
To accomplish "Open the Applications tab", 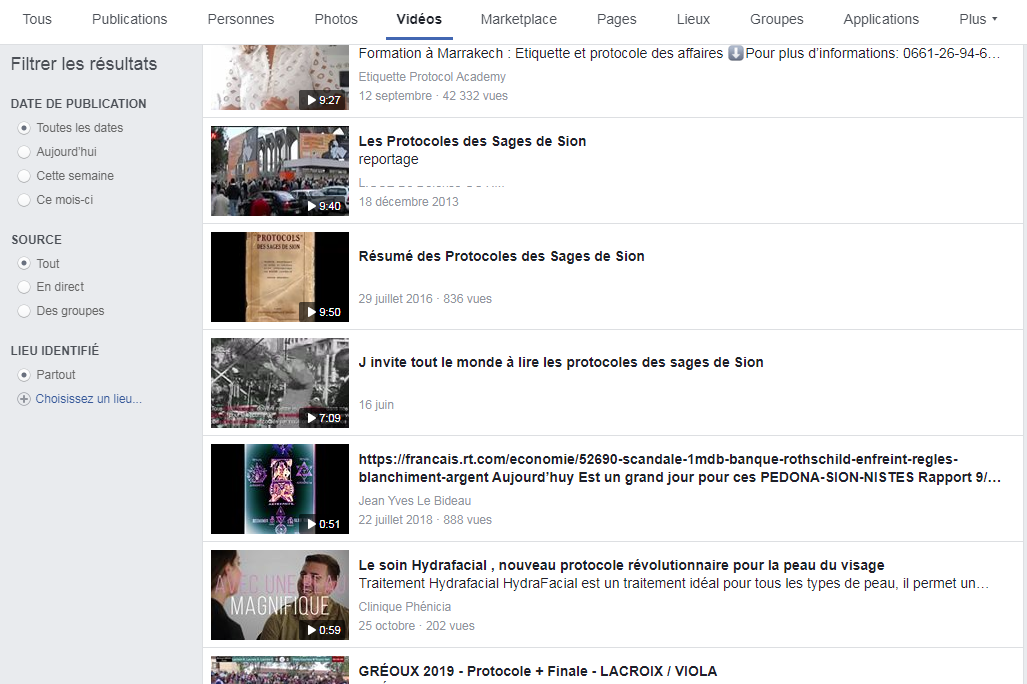I will click(881, 20).
